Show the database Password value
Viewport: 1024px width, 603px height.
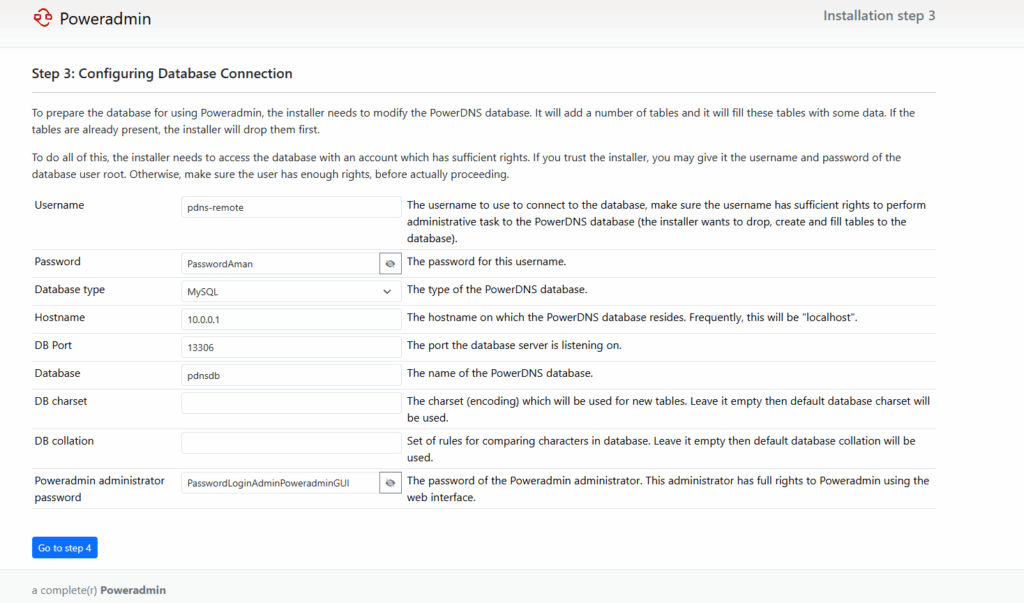[x=390, y=263]
